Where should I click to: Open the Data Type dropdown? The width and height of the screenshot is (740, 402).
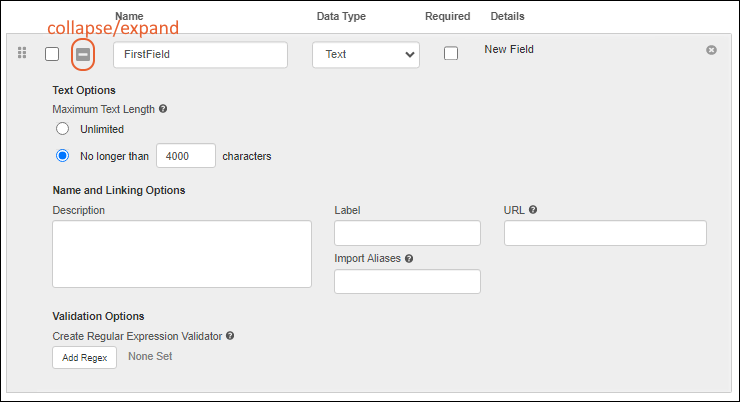366,54
